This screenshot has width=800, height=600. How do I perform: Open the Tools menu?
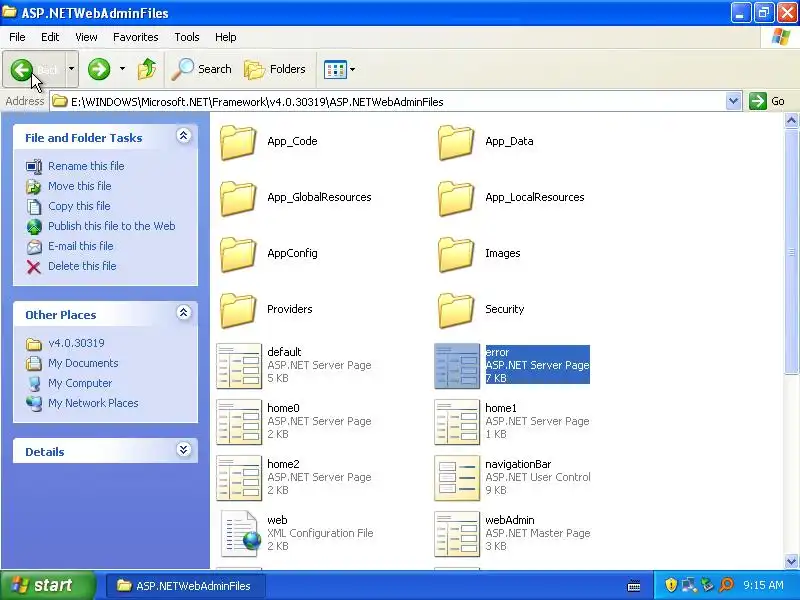[187, 37]
